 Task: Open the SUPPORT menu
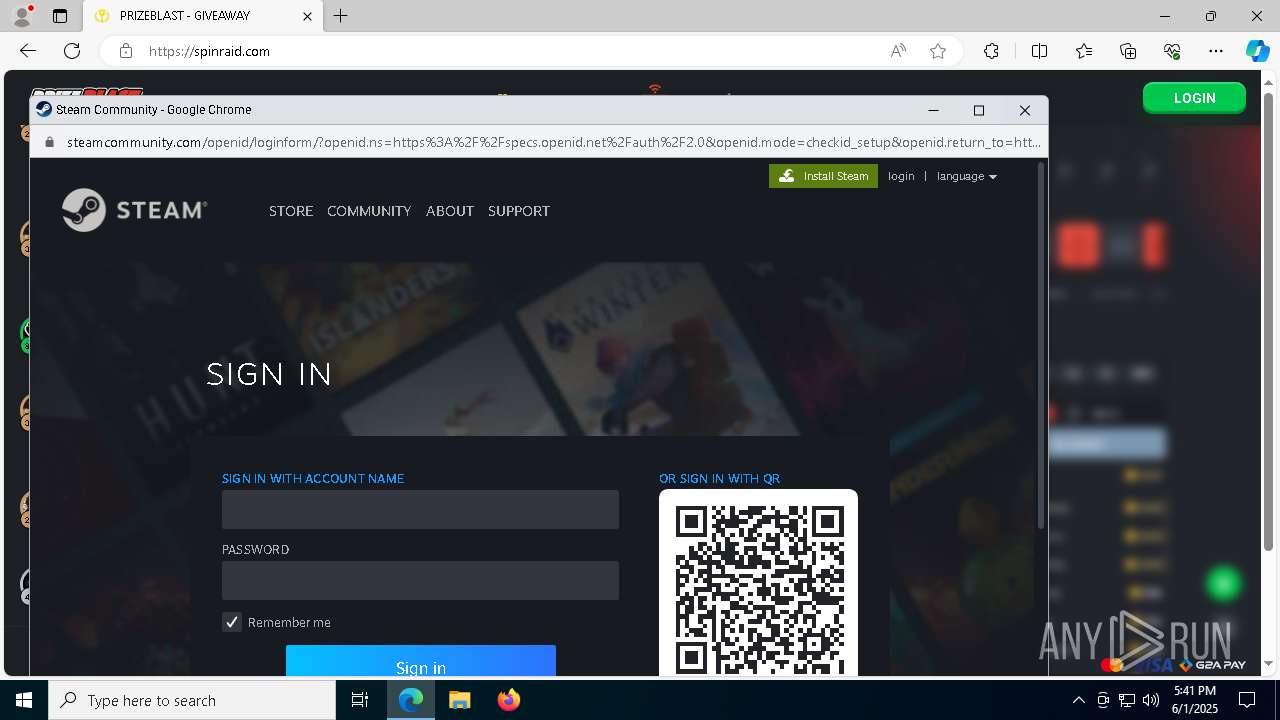click(x=519, y=211)
